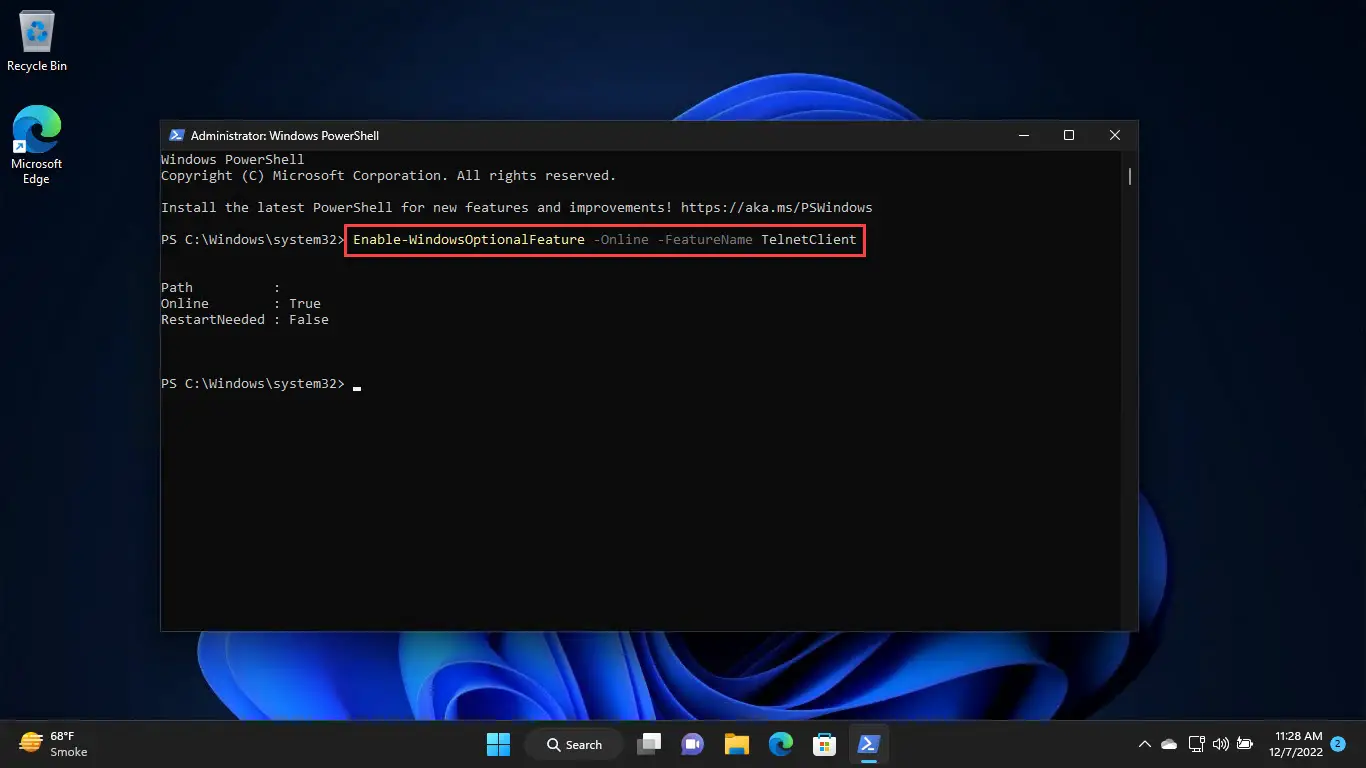Click the Copyright Microsoft Corporation line
The height and width of the screenshot is (768, 1366).
pos(389,176)
